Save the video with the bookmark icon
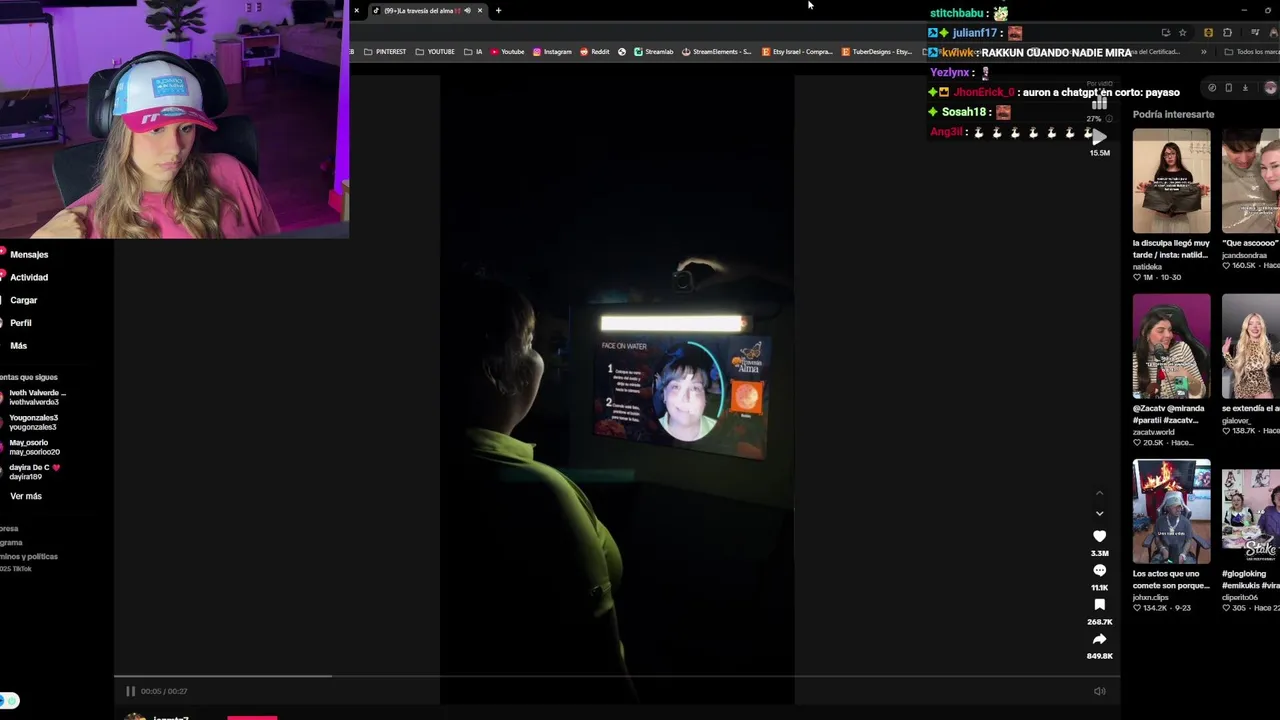1280x720 pixels. [x=1099, y=605]
